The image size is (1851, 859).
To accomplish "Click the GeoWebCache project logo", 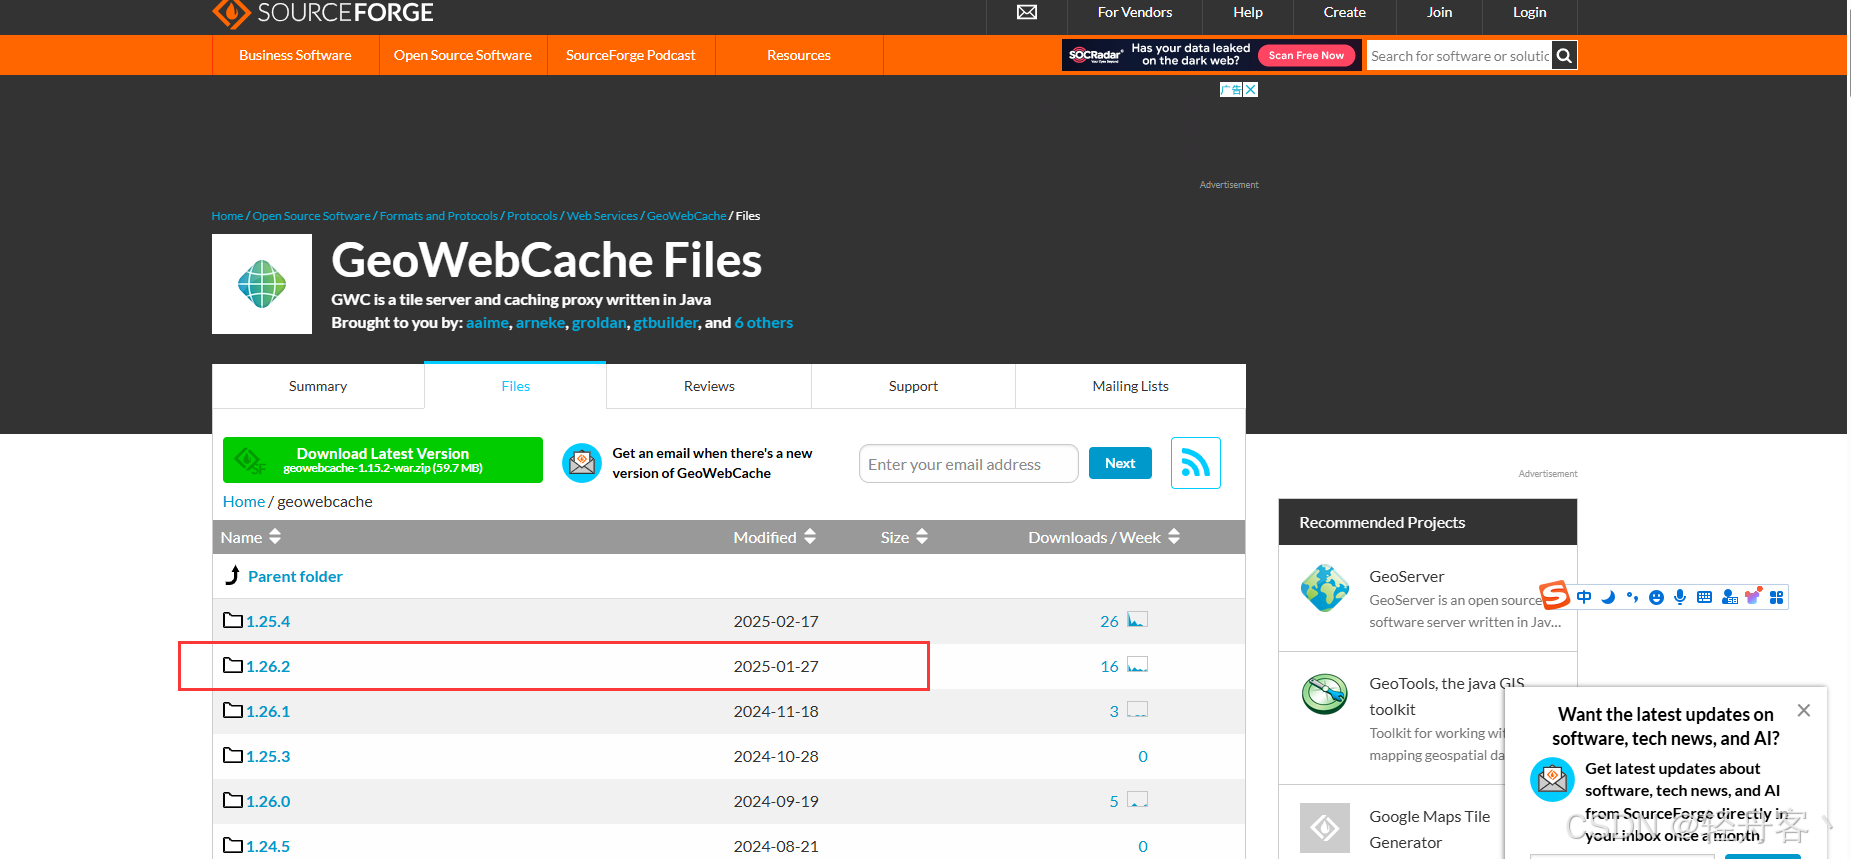I will 262,284.
